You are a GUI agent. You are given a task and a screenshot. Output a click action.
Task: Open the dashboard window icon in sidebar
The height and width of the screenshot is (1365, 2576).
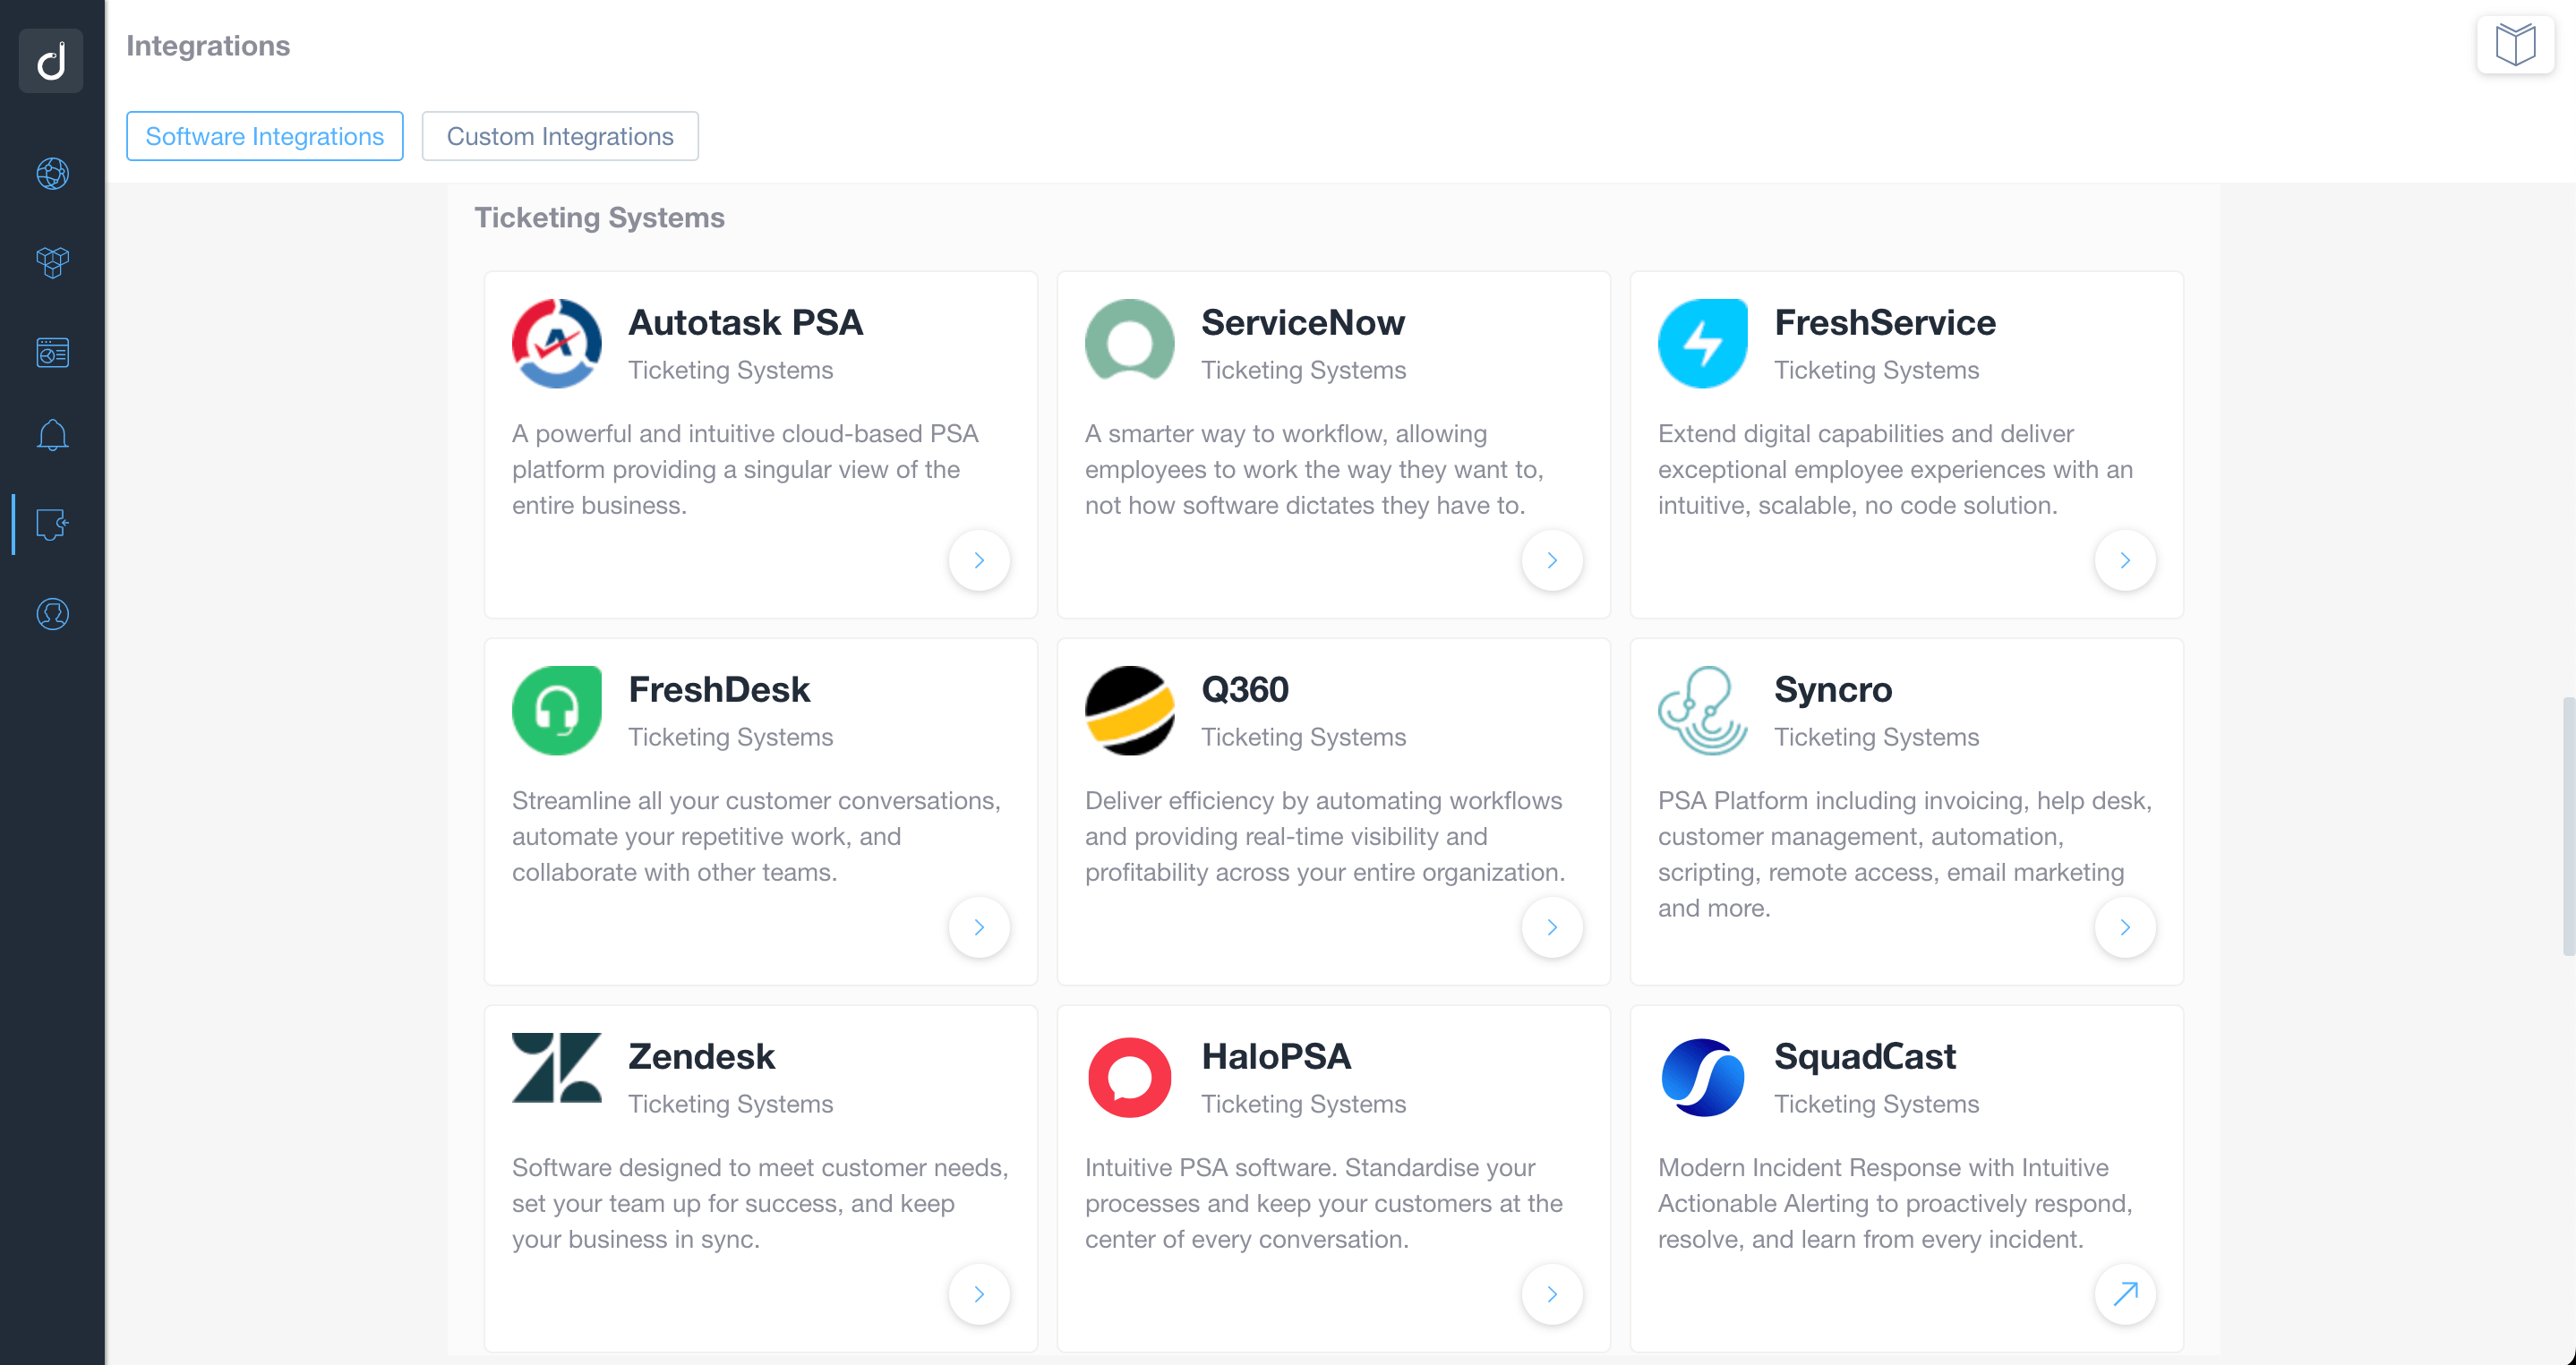(x=52, y=352)
